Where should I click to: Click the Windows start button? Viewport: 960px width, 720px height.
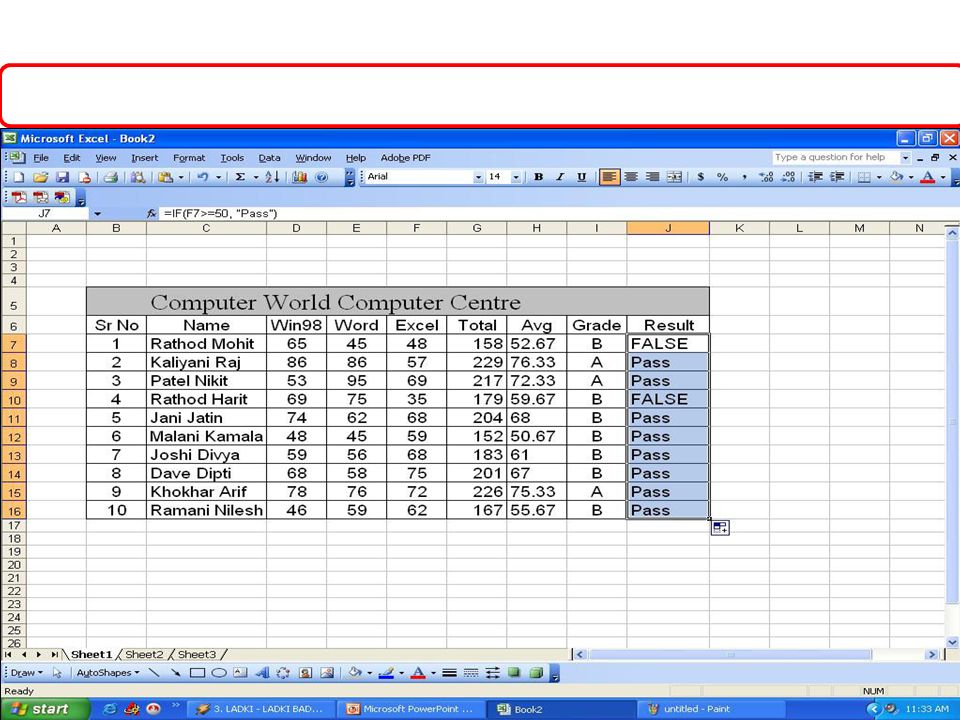45,709
